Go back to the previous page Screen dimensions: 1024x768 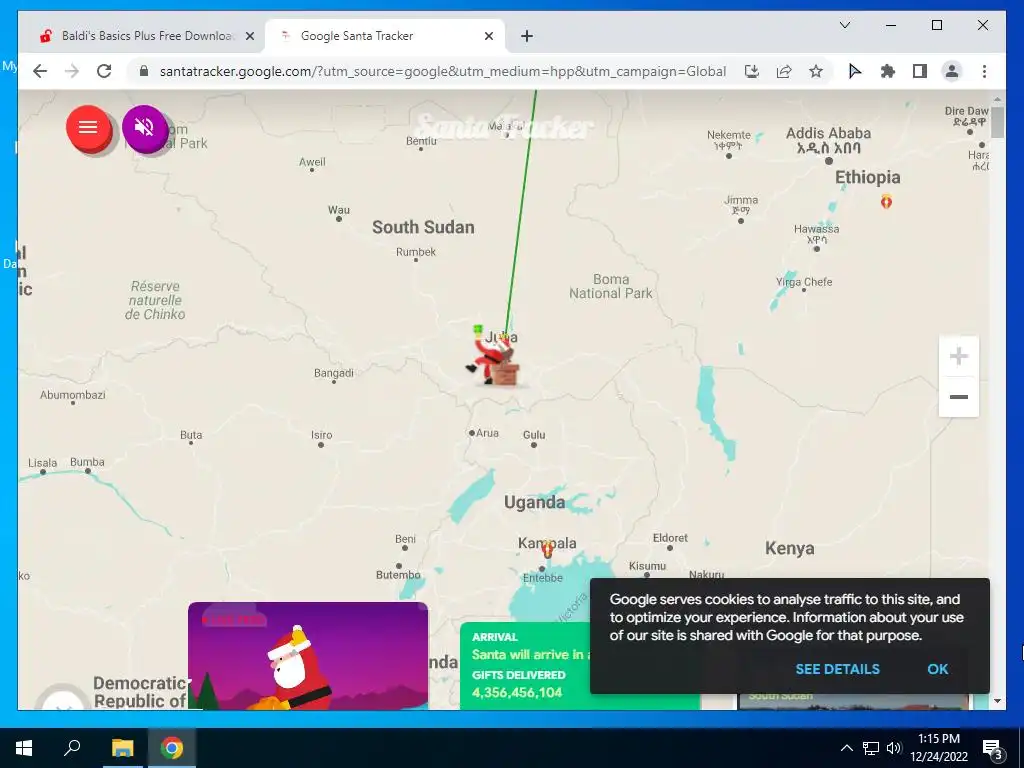coord(40,71)
